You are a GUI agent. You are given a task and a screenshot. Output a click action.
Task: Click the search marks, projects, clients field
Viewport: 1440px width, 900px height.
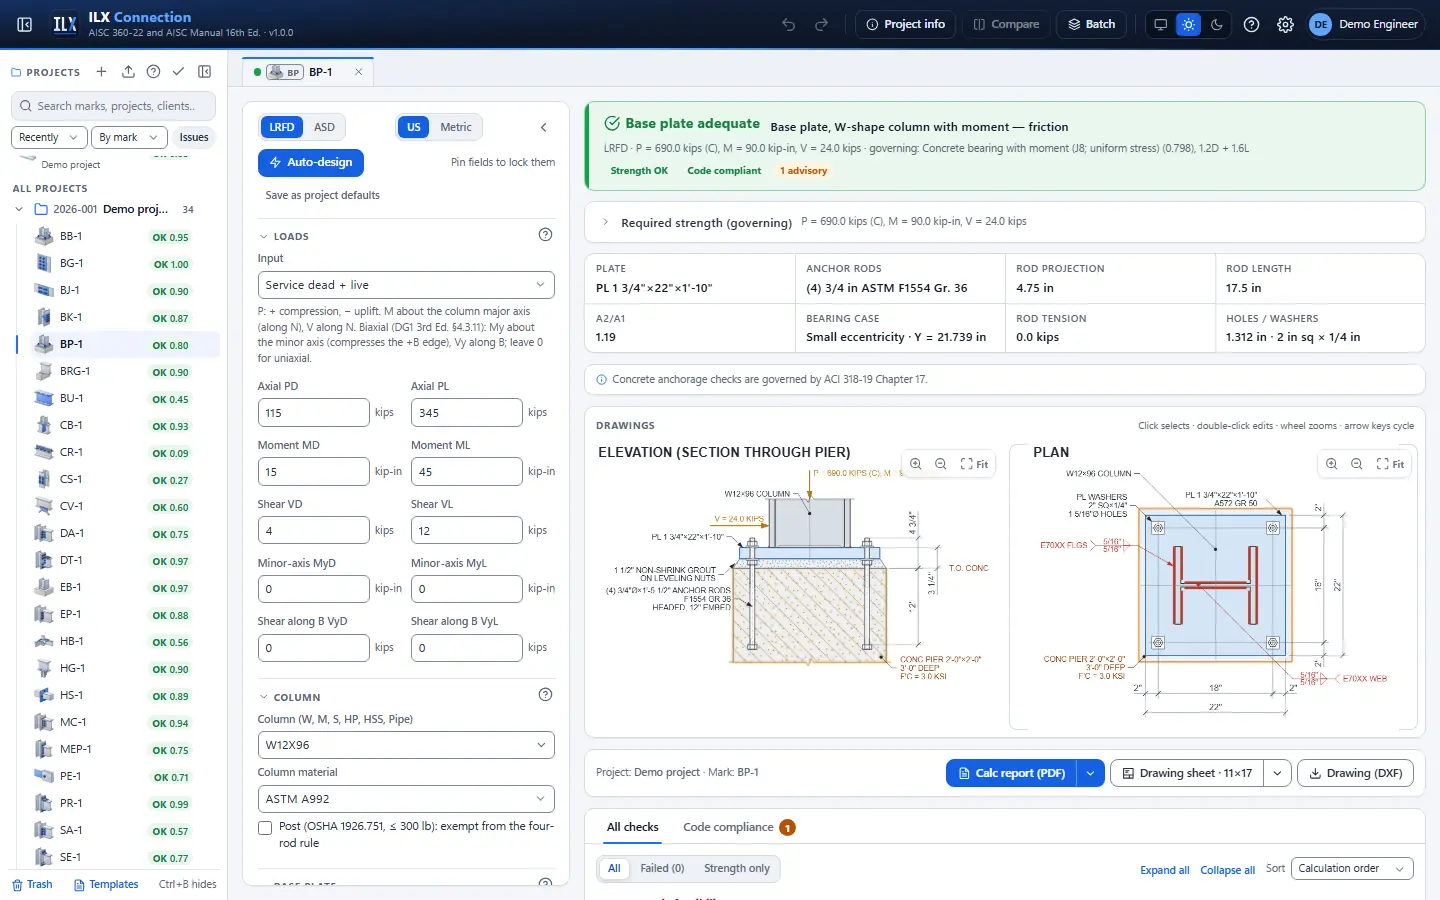115,106
